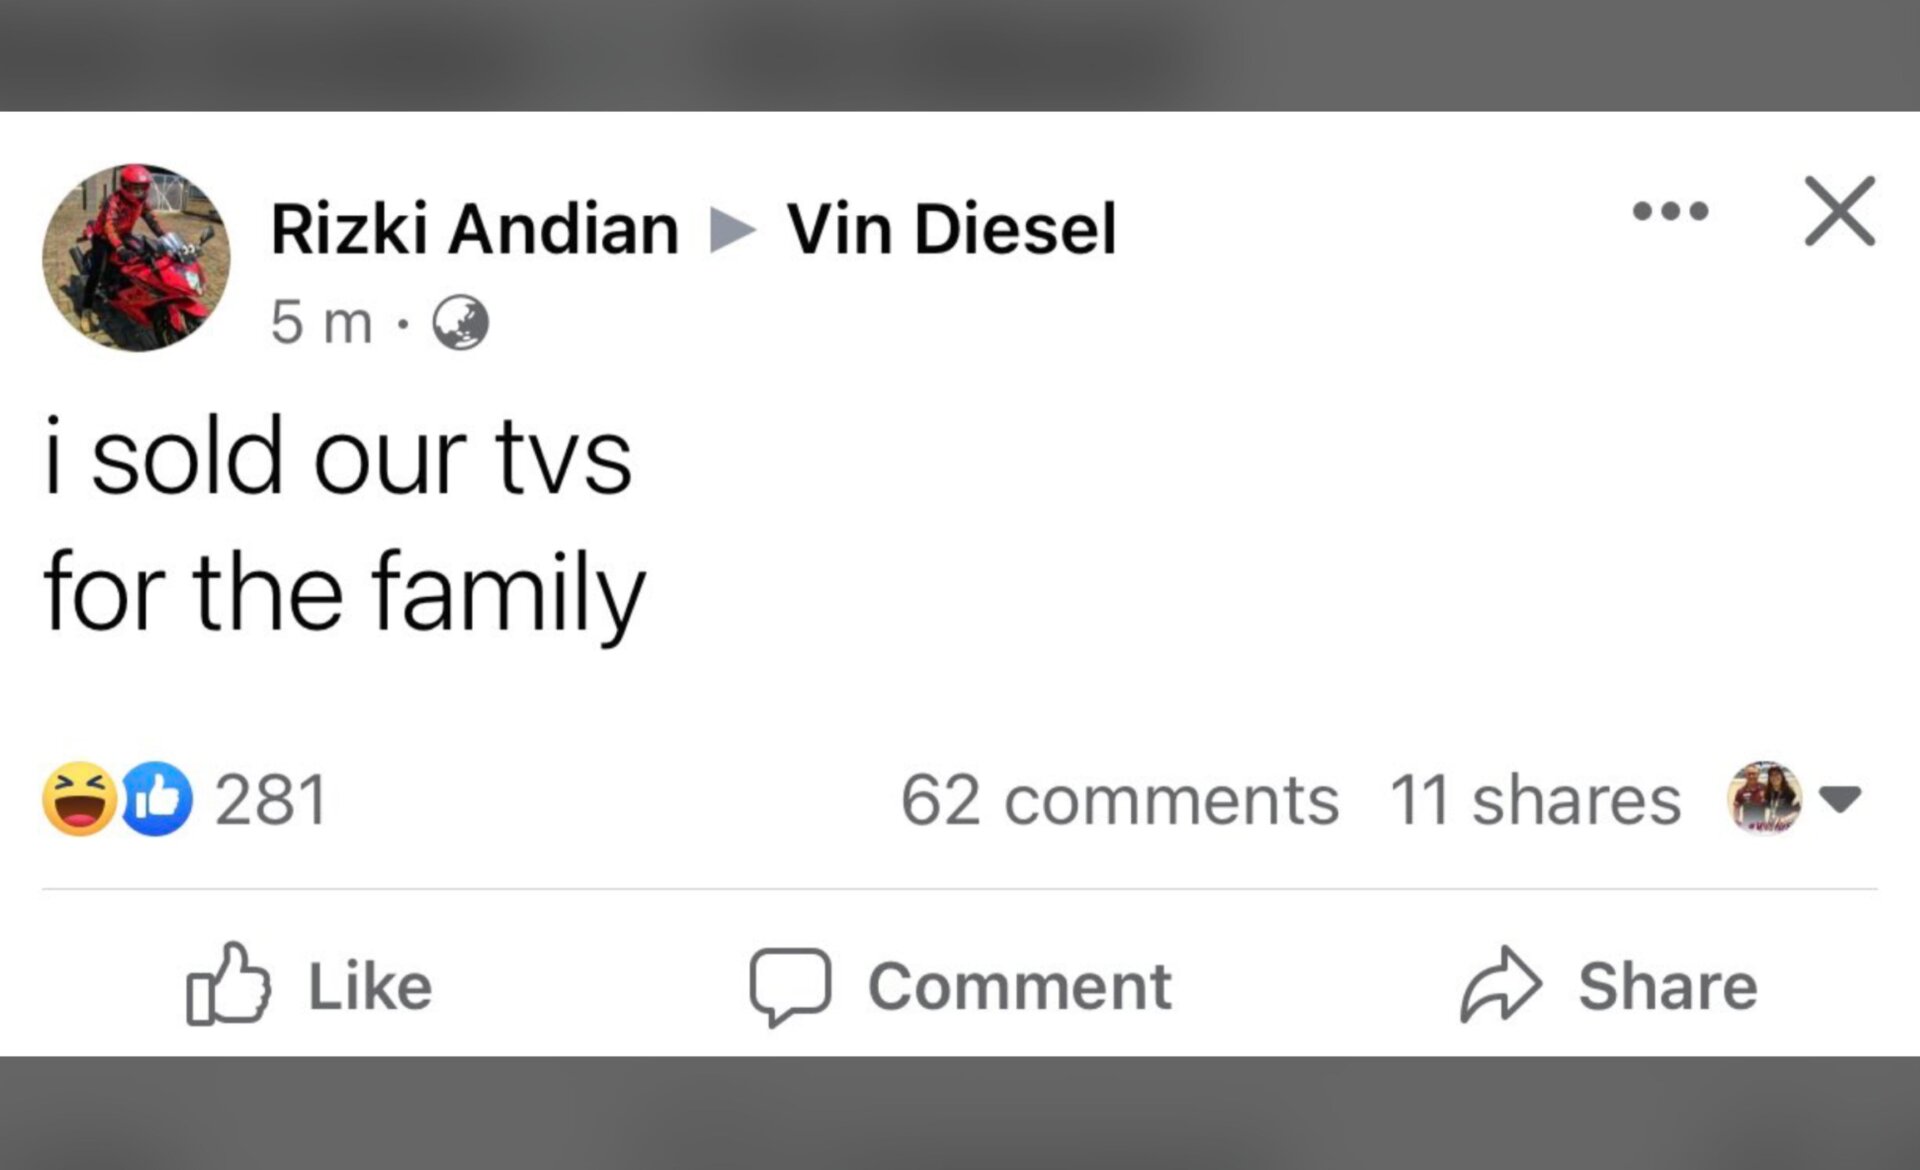Click the blue thumbs-up reaction icon
This screenshot has width=1920, height=1170.
tap(160, 797)
